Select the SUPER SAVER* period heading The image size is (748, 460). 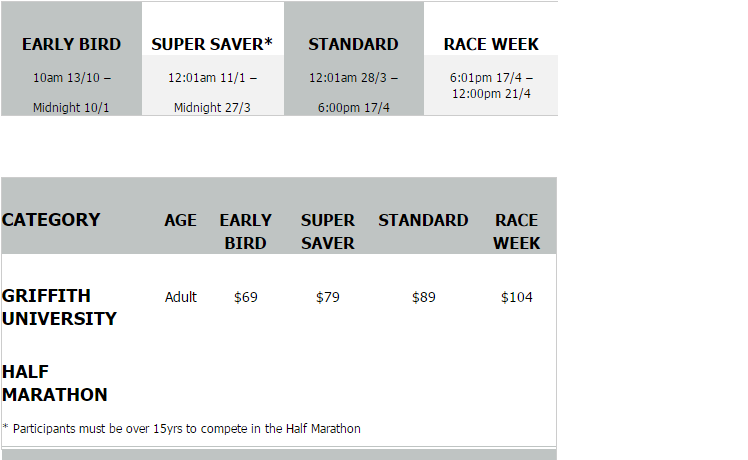point(212,44)
